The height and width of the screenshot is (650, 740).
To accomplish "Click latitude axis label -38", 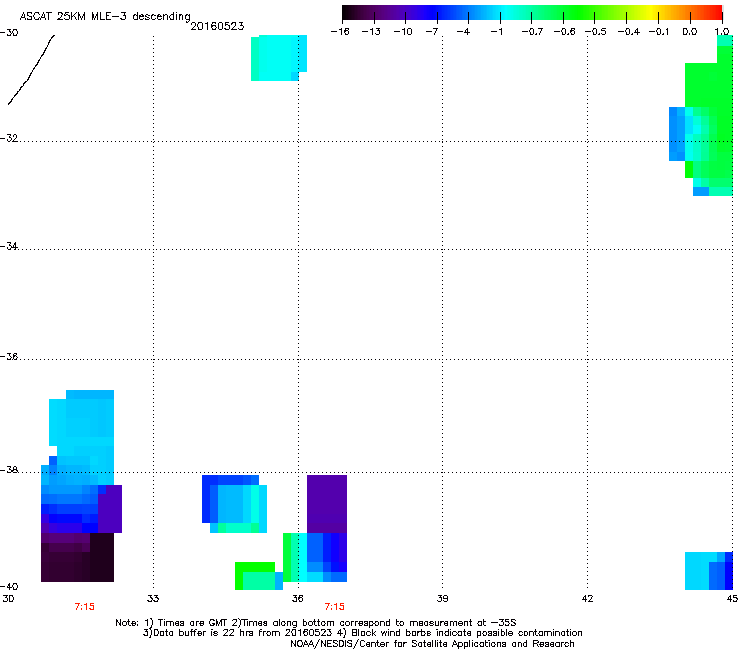I will 9,470.
